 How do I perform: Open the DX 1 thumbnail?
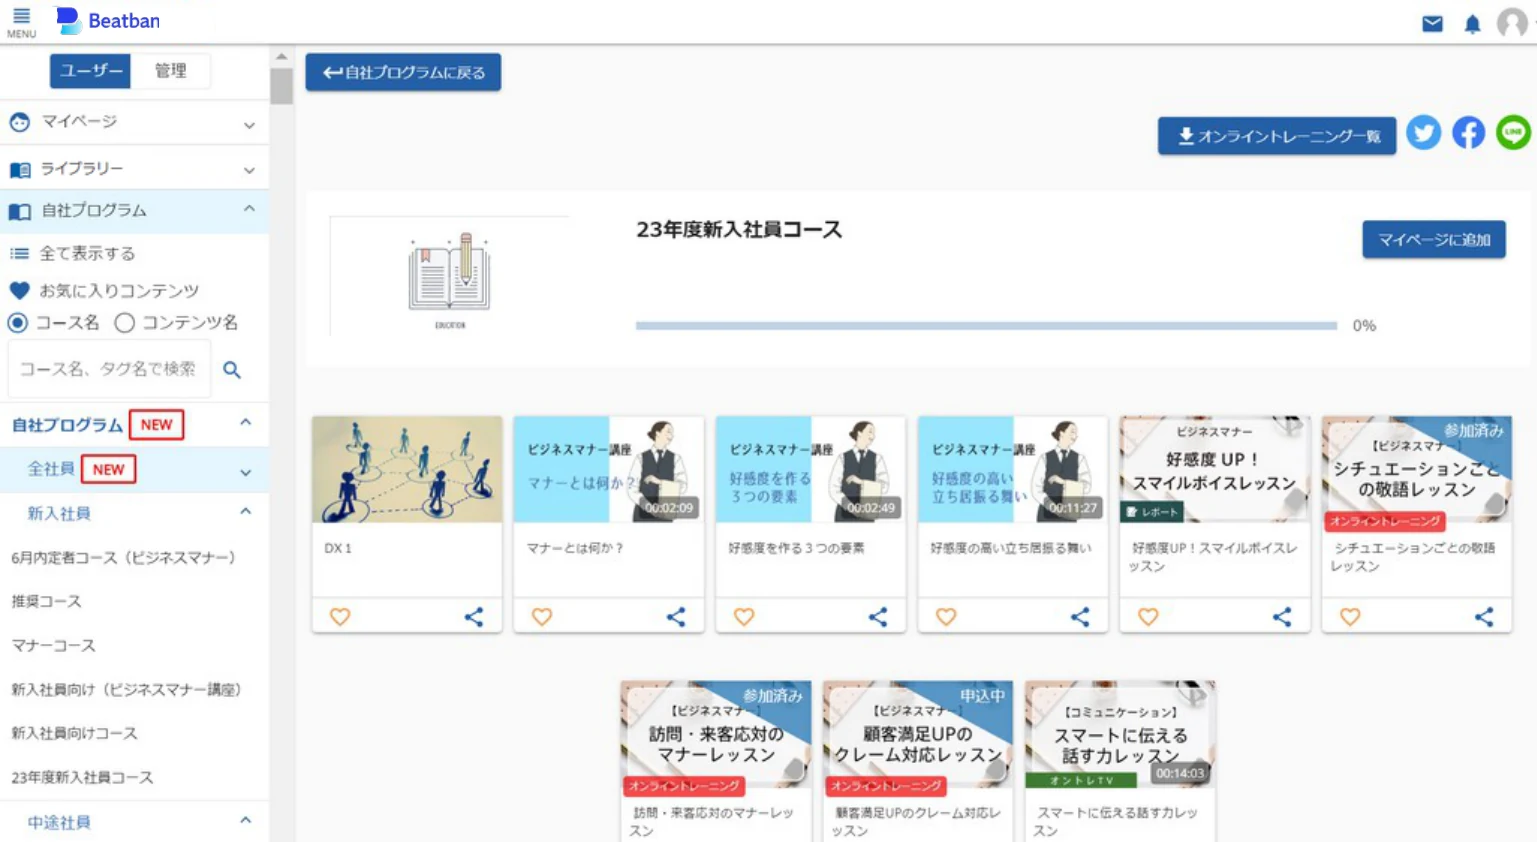click(407, 469)
